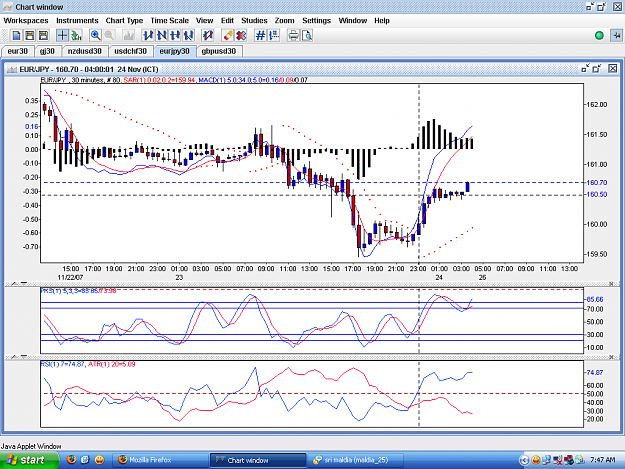This screenshot has height=469, width=625.
Task: Click the Firefox quick launch icon
Action: pos(71,460)
